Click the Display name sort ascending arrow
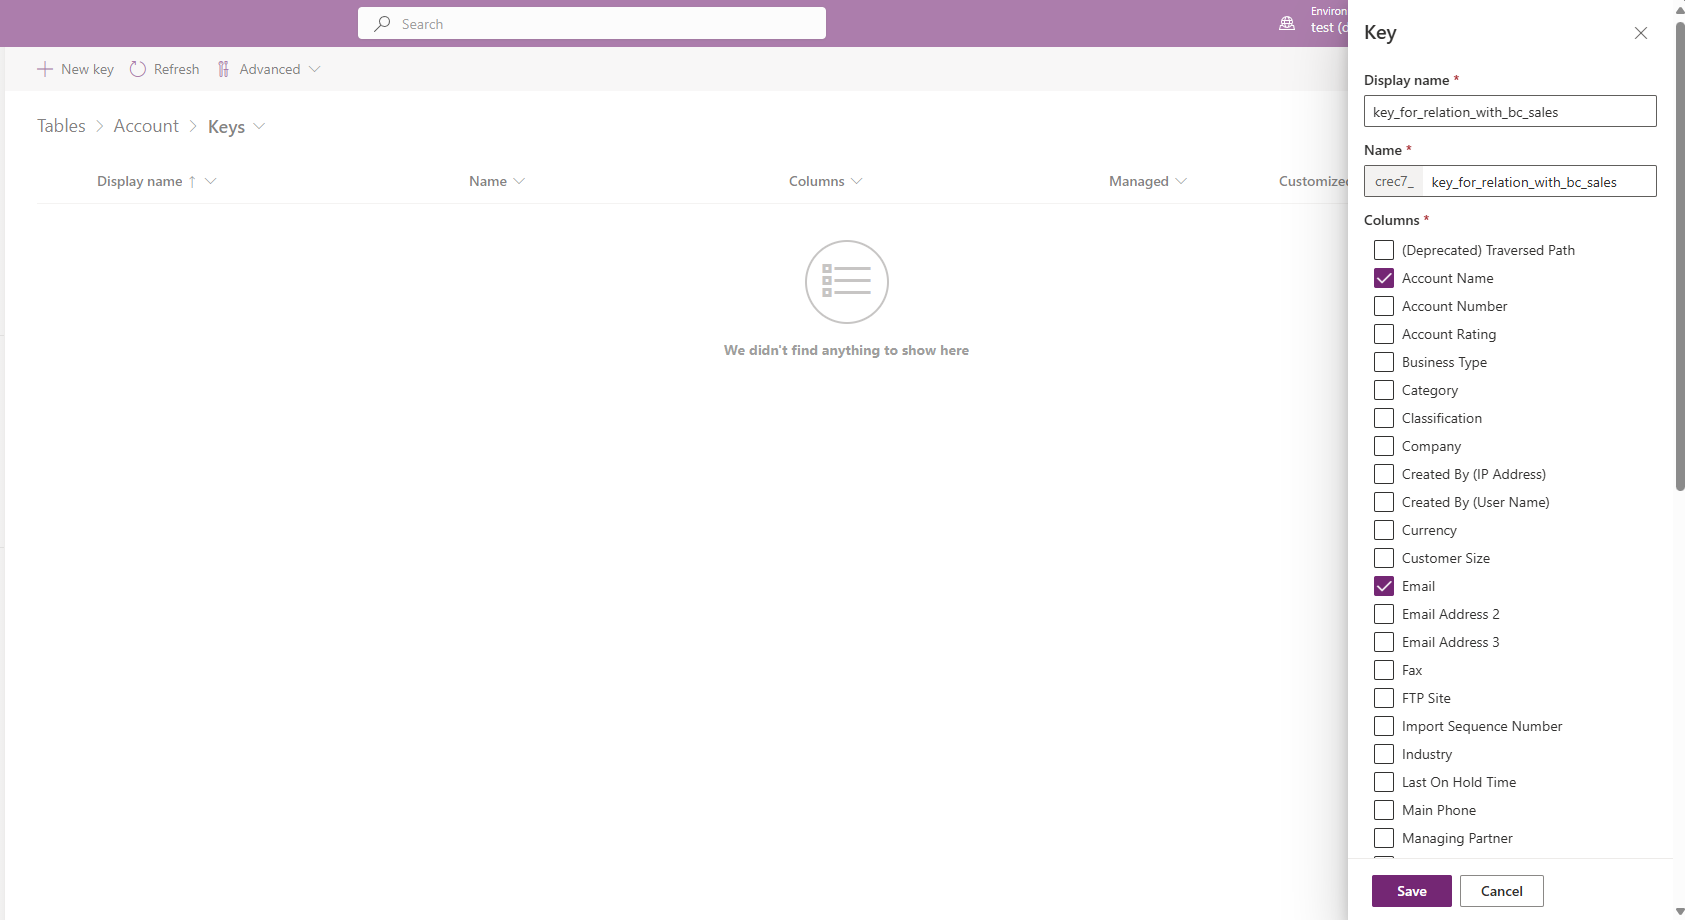The height and width of the screenshot is (920, 1685). [192, 181]
